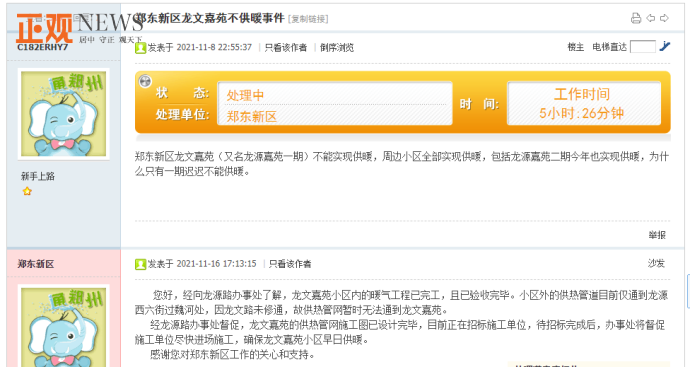Open the 郑东新区 user profile name
Image resolution: width=690 pixels, height=367 pixels.
click(36, 264)
